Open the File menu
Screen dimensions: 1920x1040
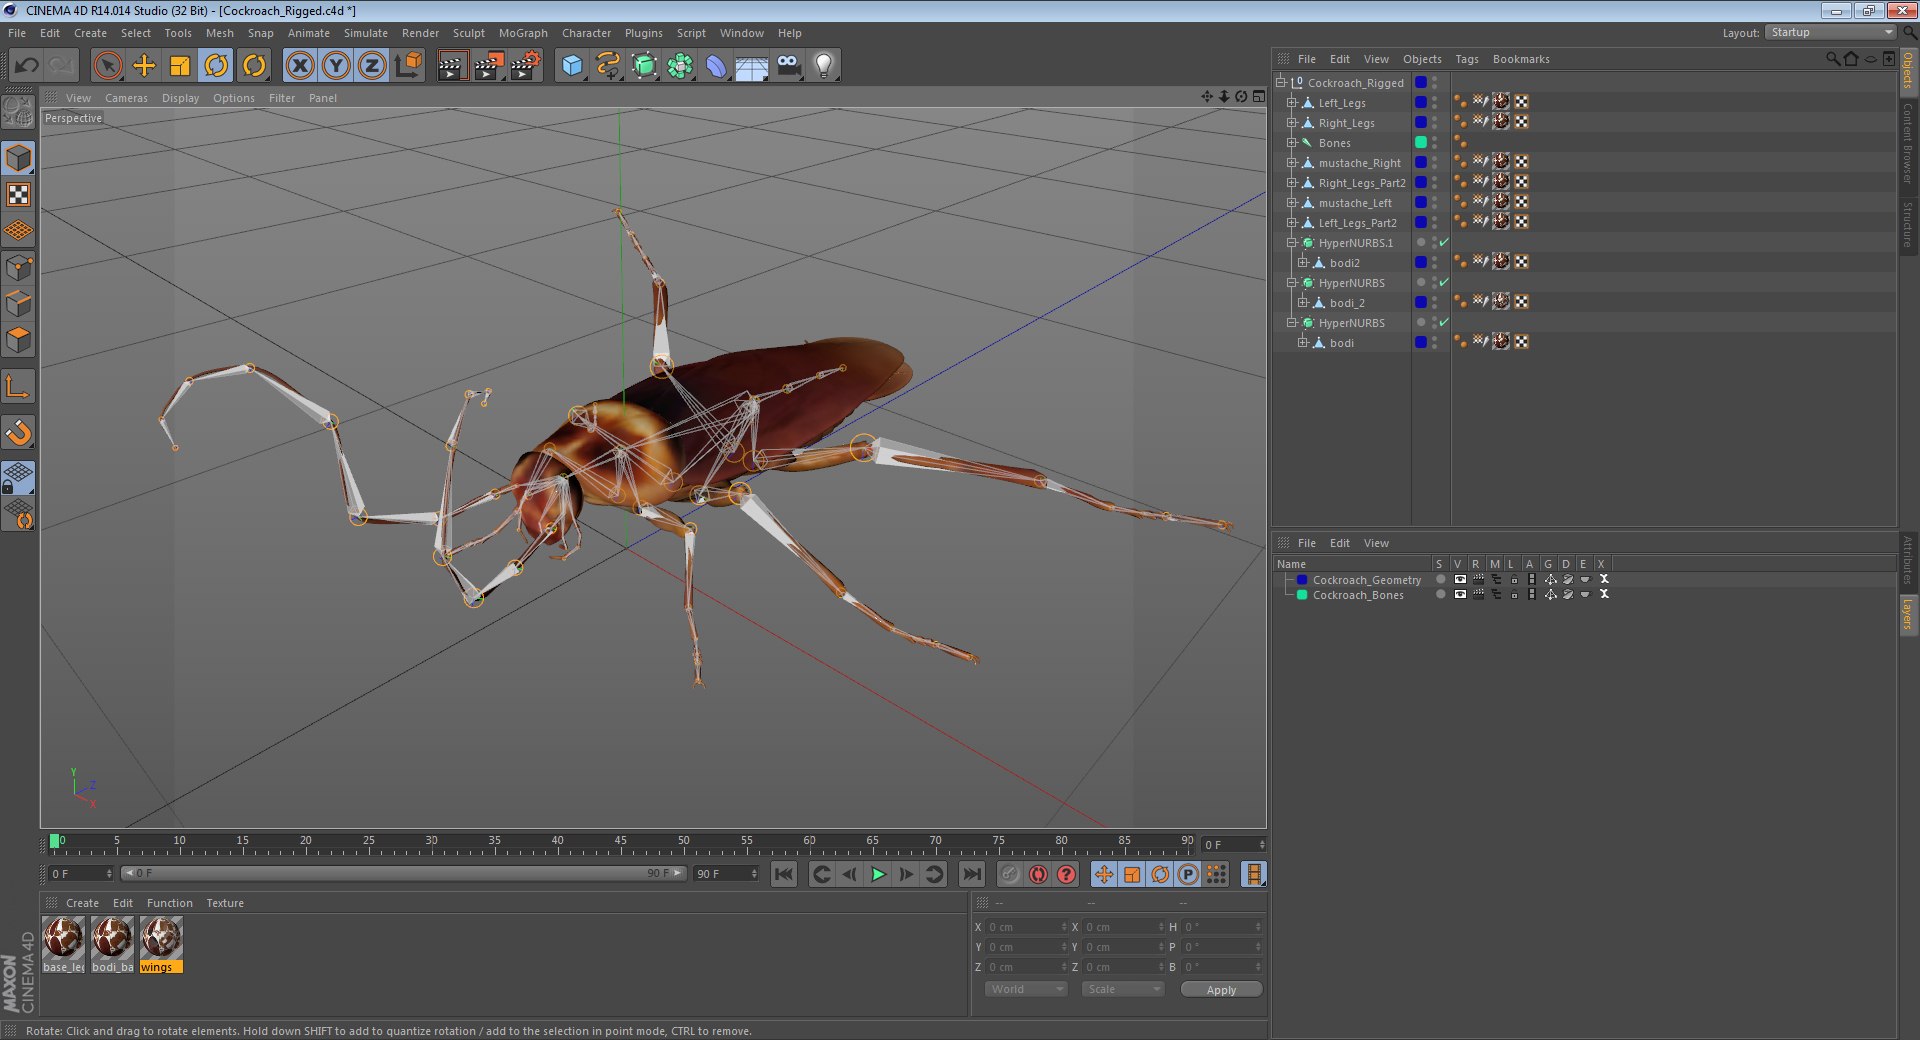coord(17,33)
